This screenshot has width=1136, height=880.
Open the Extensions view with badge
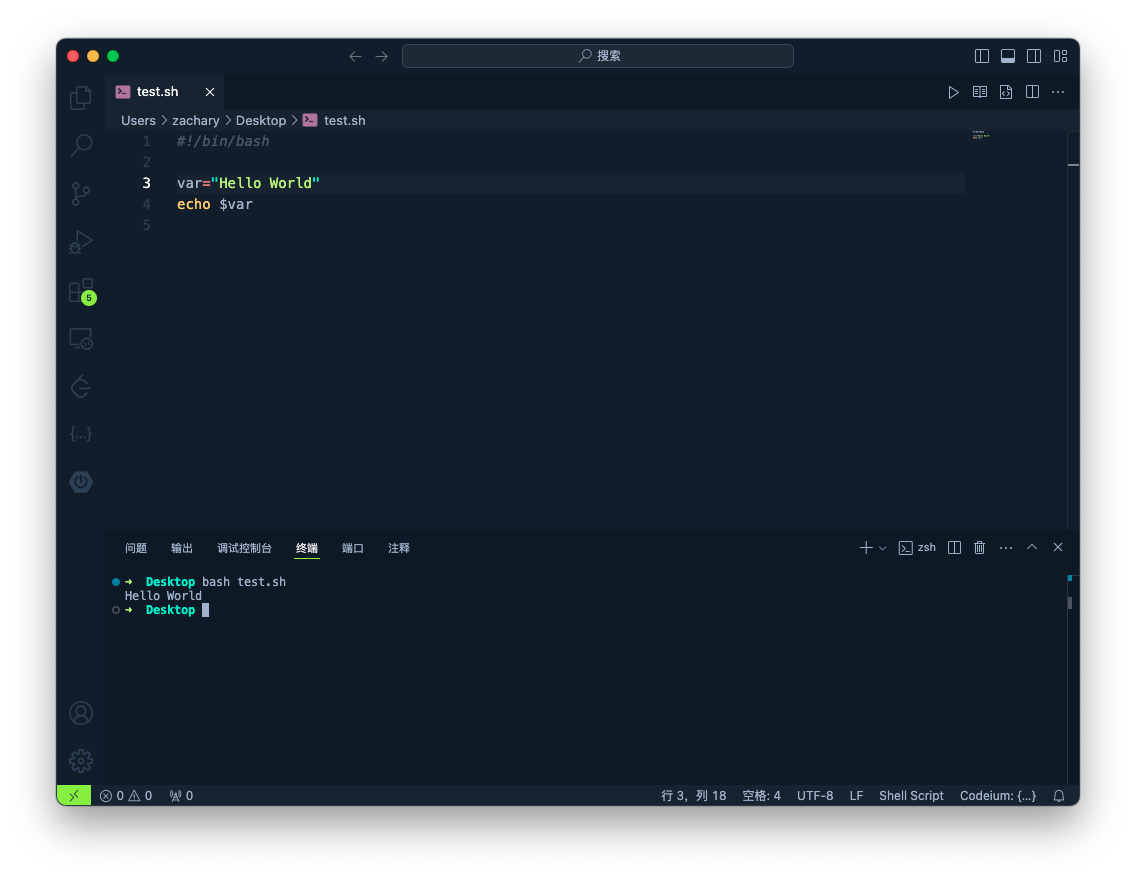[81, 290]
